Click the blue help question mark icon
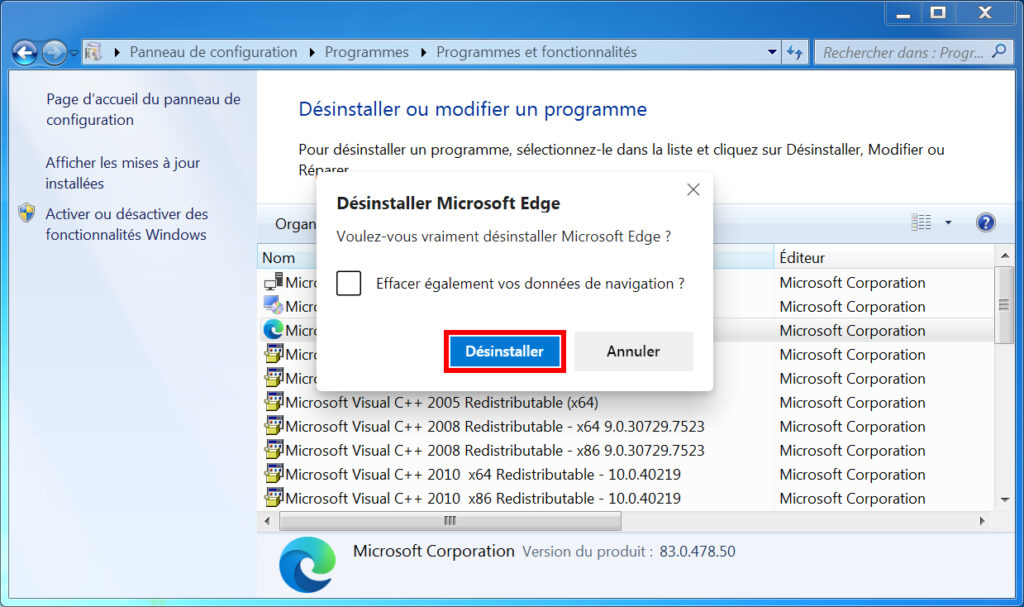The height and width of the screenshot is (607, 1024). point(985,223)
